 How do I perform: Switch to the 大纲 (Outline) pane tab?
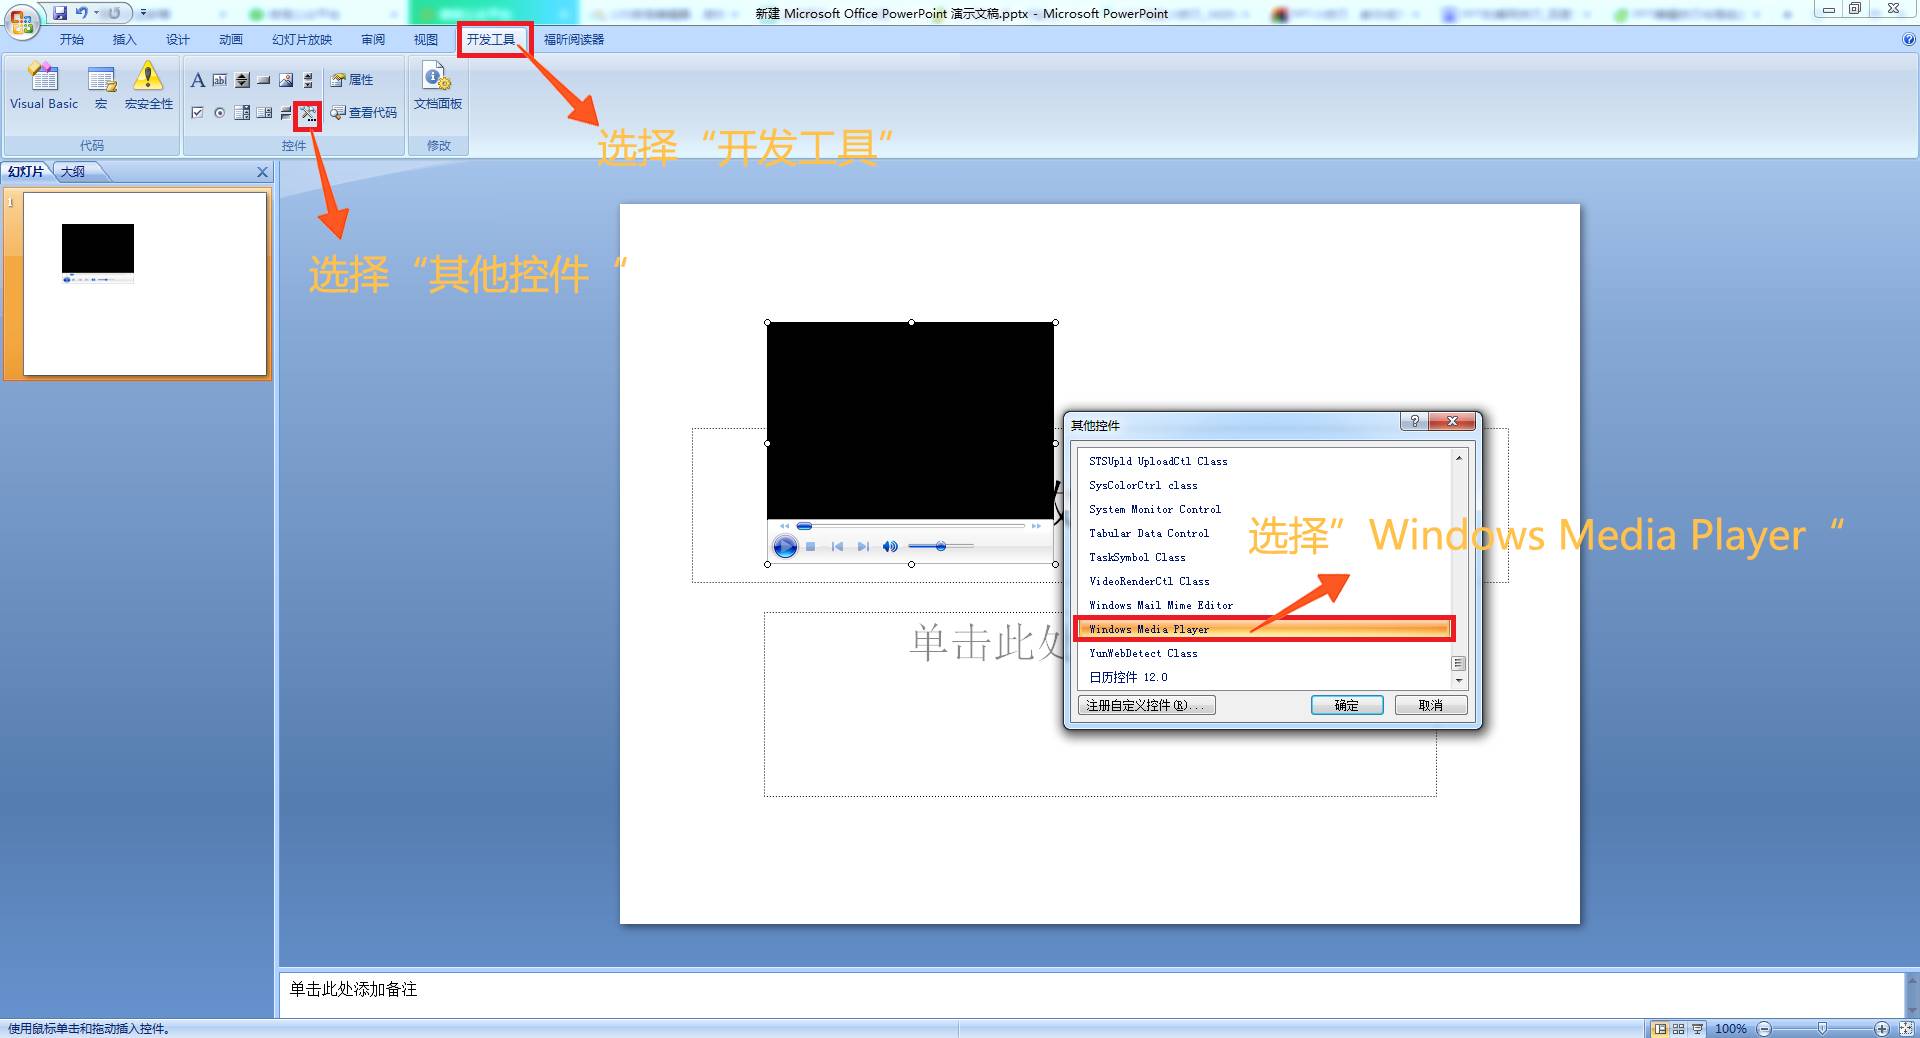(x=73, y=172)
